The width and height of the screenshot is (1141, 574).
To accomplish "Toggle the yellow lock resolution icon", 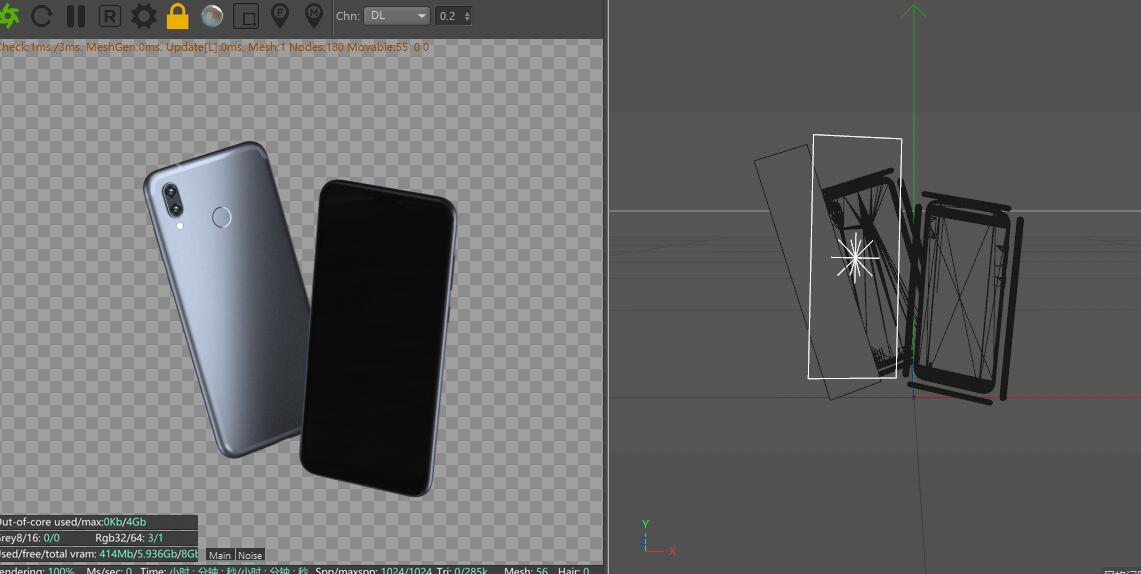I will point(178,16).
